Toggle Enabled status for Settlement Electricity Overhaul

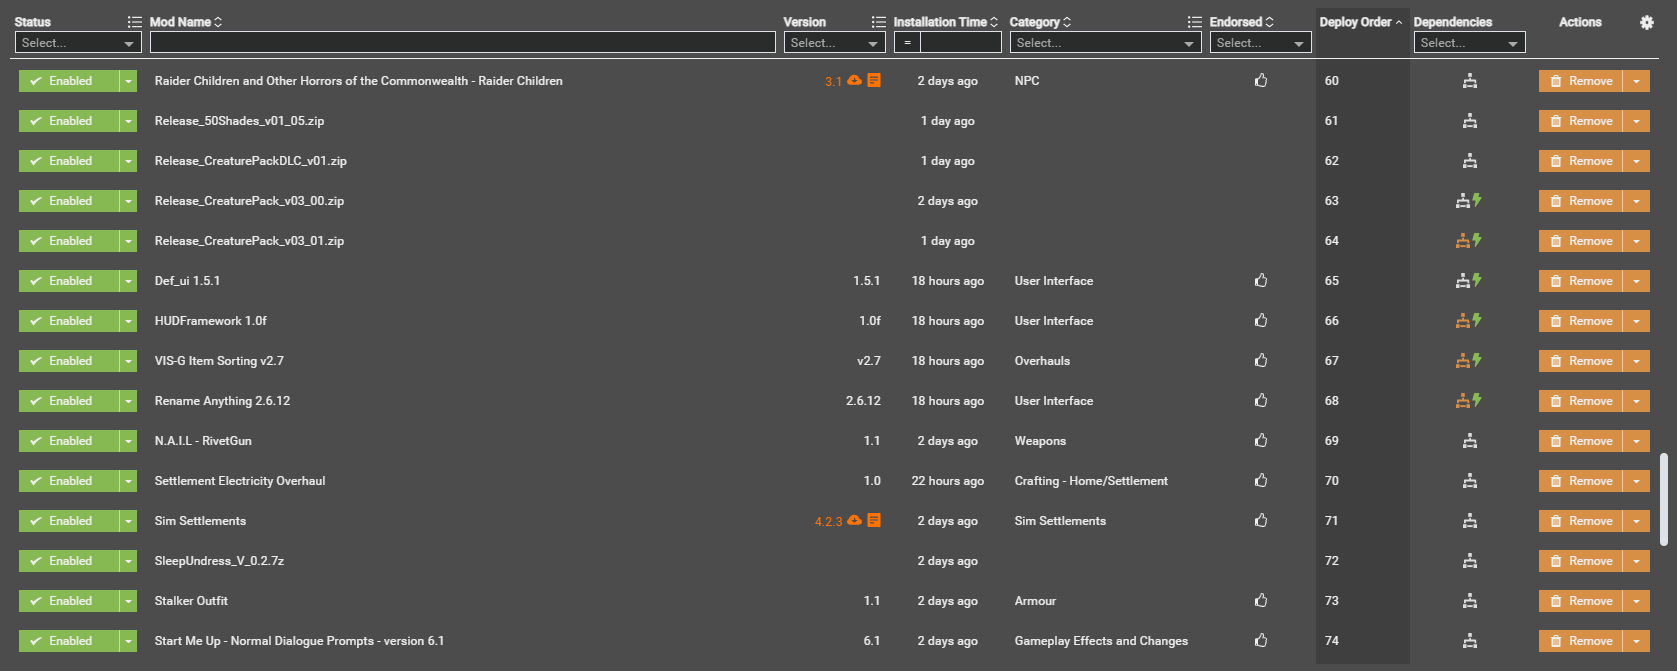(69, 481)
